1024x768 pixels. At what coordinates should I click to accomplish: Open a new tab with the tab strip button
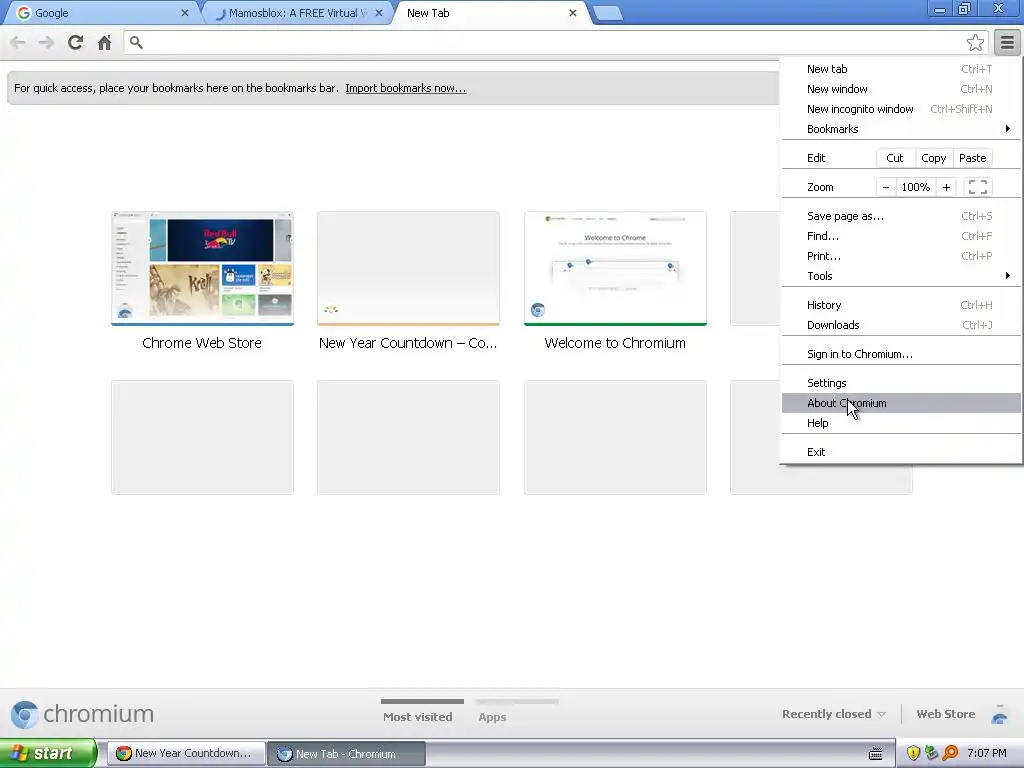(x=607, y=14)
